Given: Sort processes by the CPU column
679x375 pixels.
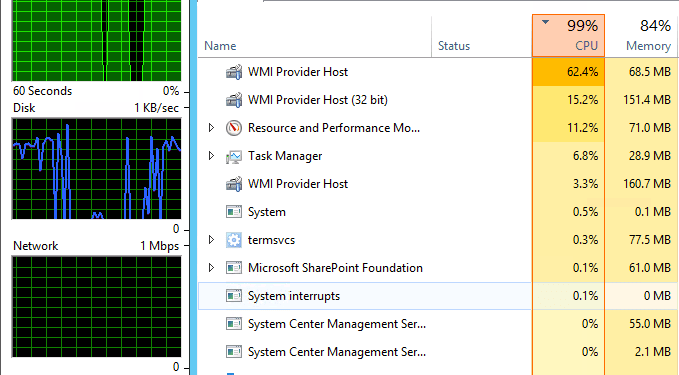Looking at the screenshot, I should [568, 36].
